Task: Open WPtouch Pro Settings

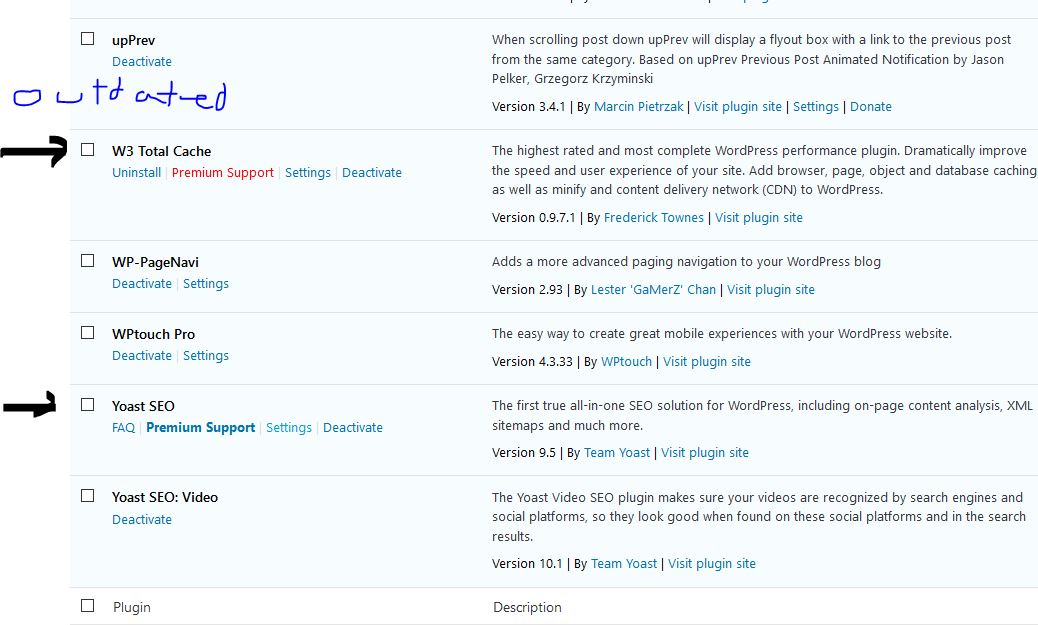Action: click(206, 356)
